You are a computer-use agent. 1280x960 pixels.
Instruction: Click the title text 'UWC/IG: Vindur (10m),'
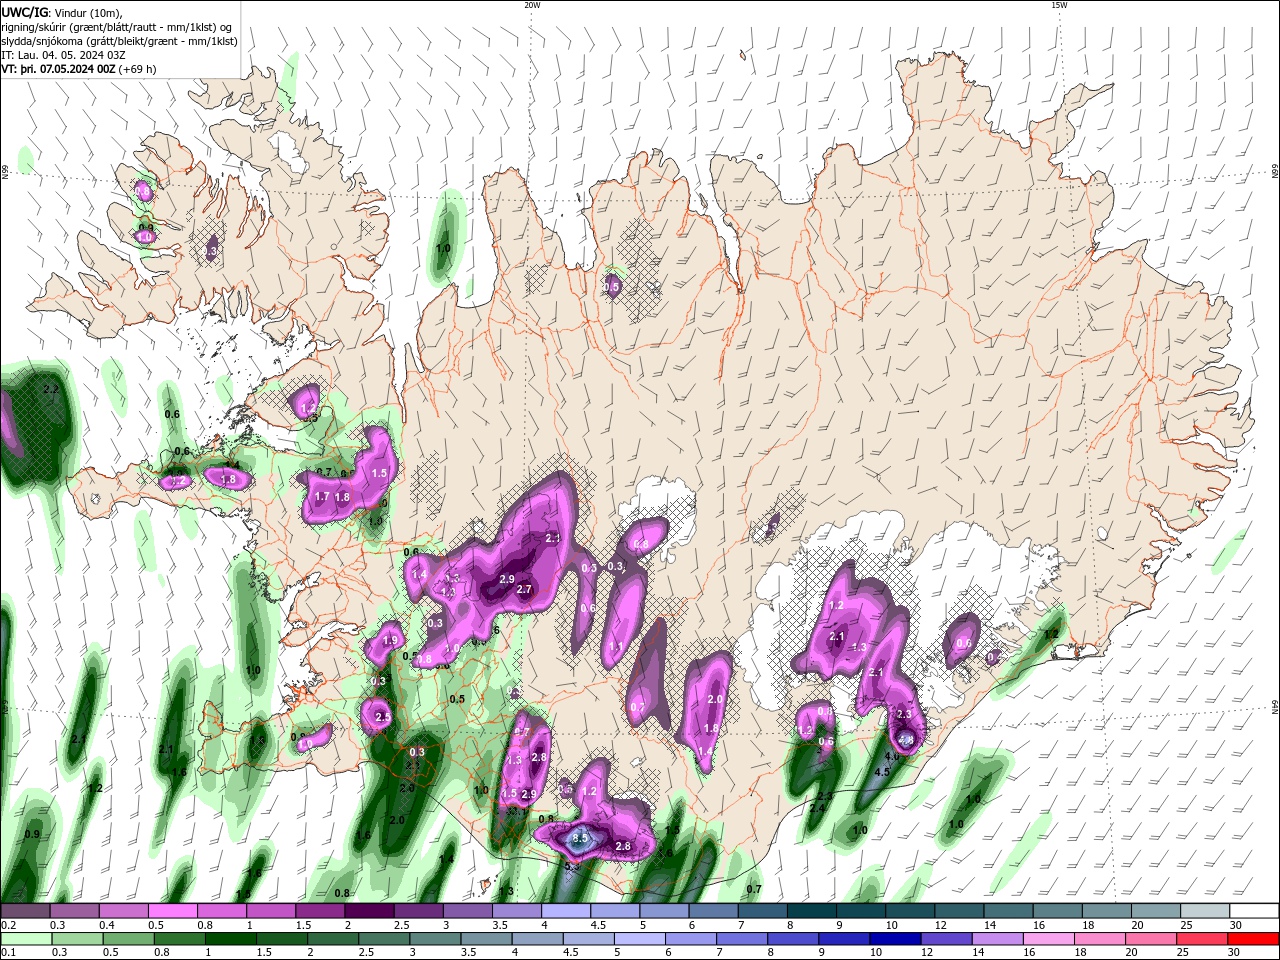click(60, 12)
